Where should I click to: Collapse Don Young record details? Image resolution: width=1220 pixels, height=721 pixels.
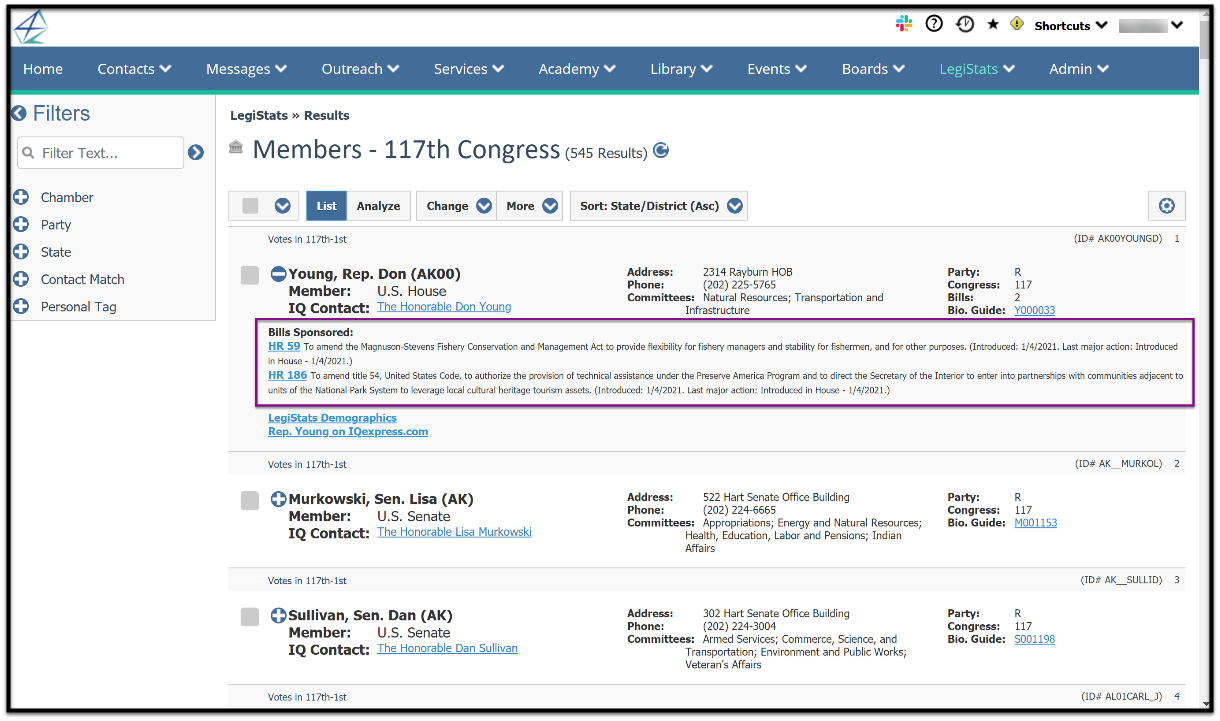click(x=278, y=274)
